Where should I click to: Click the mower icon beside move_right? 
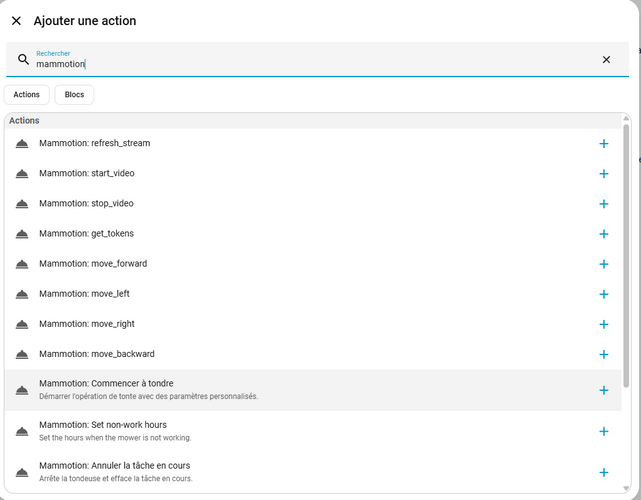point(22,324)
